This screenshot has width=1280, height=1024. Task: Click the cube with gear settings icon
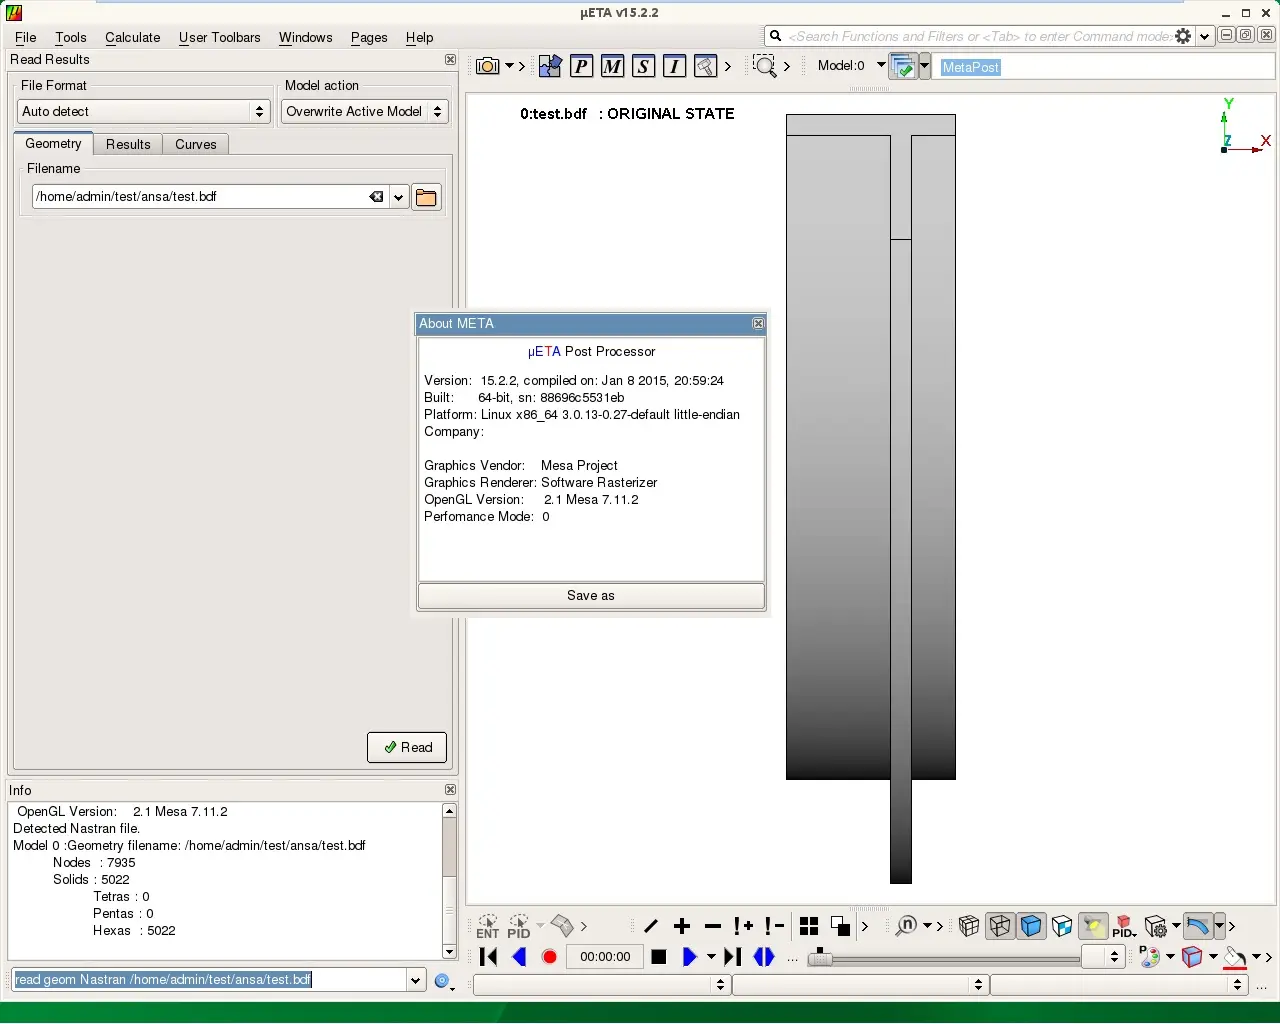(x=1156, y=926)
